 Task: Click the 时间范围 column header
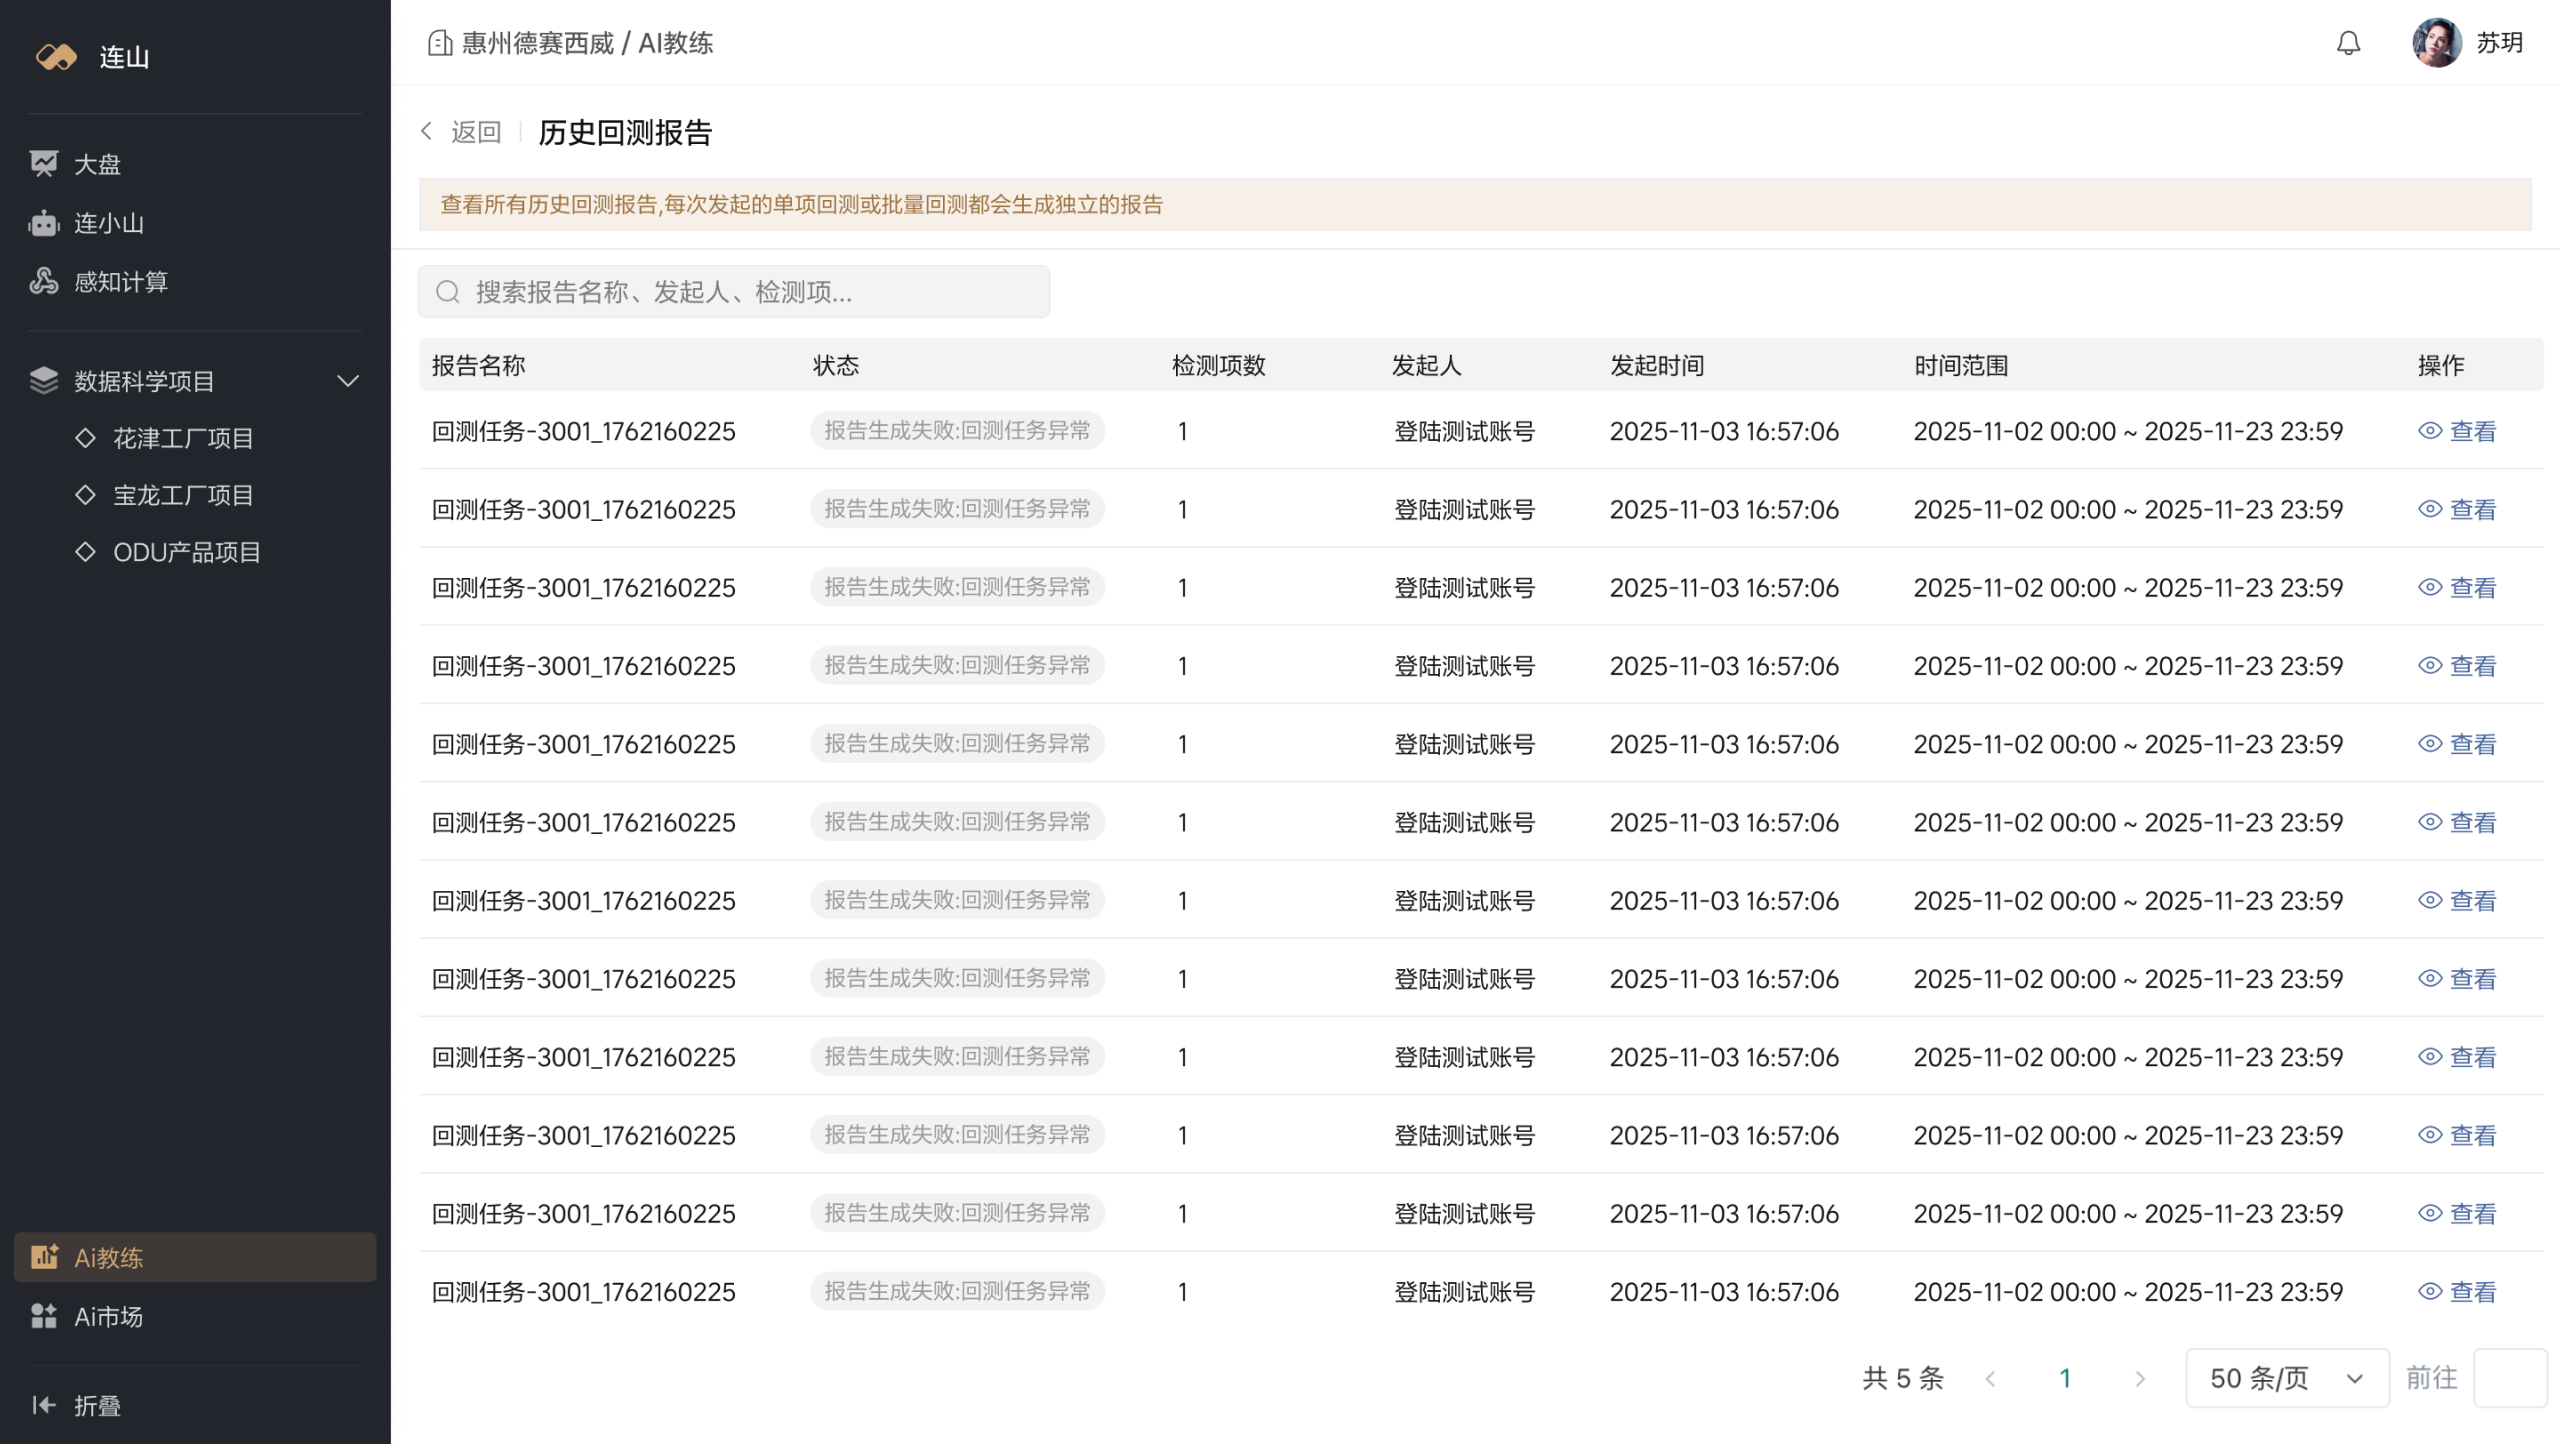coord(1961,365)
